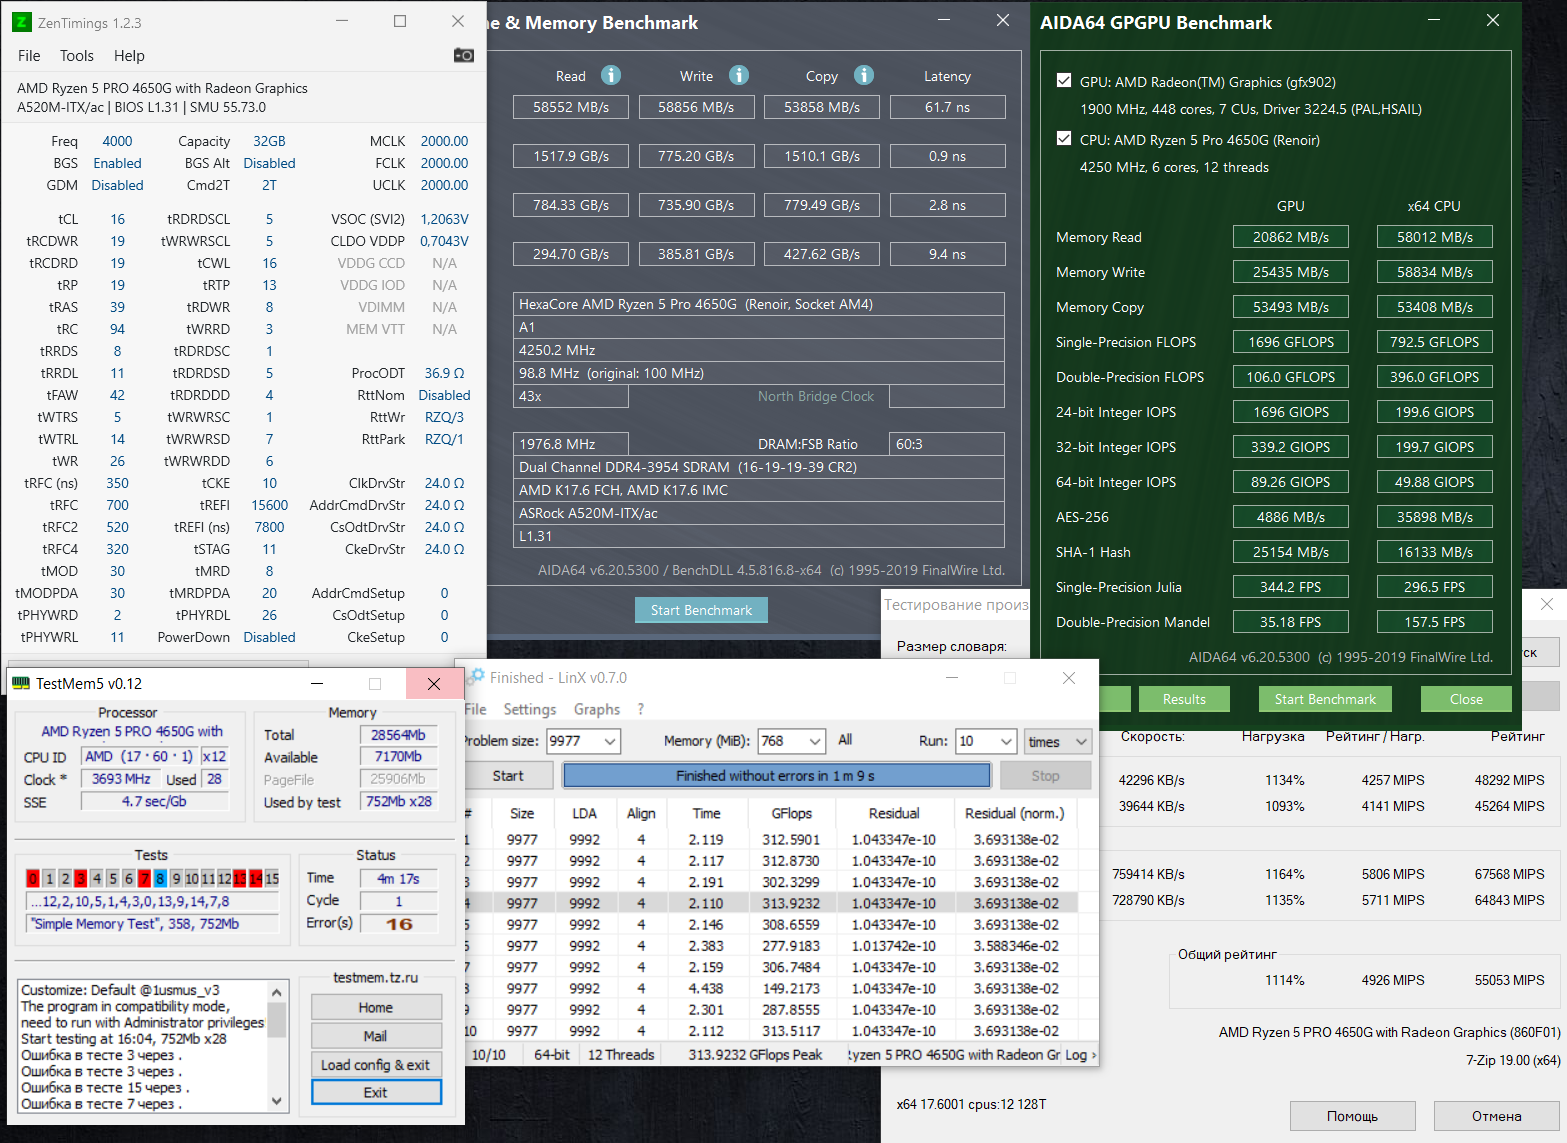Toggle the GPU AMD Radeon Graphics checkbox
This screenshot has height=1143, width=1567.
click(x=1064, y=81)
